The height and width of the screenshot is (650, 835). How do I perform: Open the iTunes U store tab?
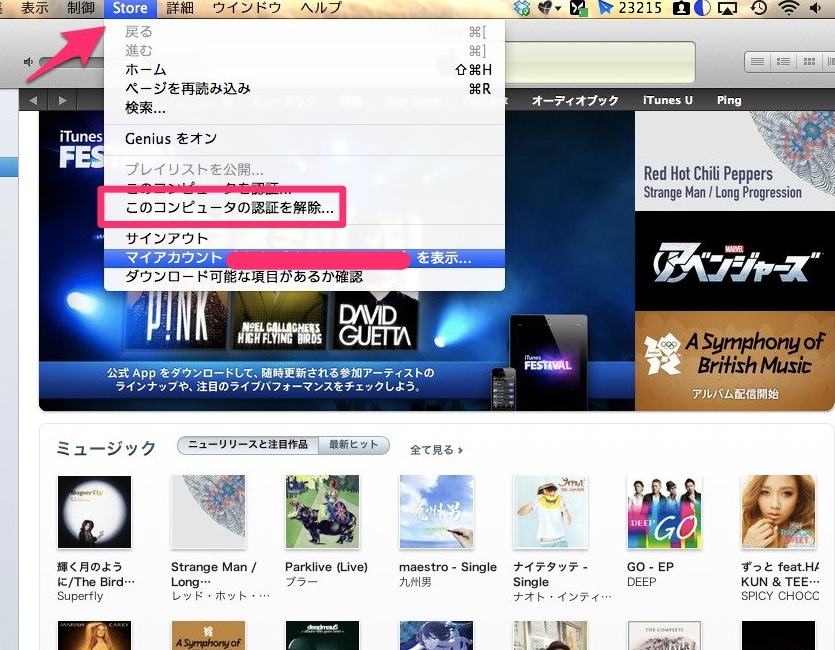click(x=667, y=100)
